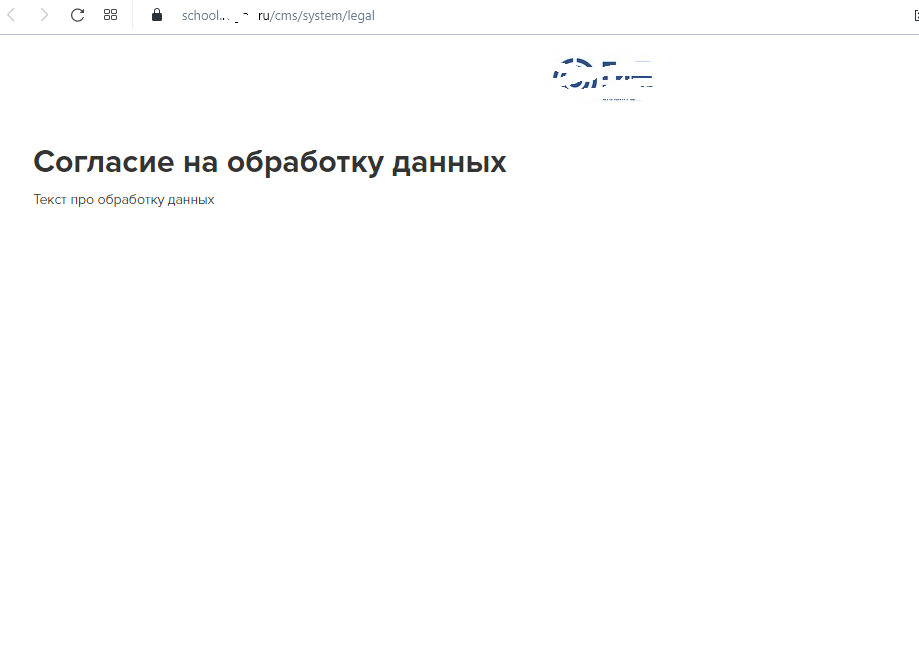Open the browser sidebar panel icon
This screenshot has width=919, height=651.
[x=915, y=15]
